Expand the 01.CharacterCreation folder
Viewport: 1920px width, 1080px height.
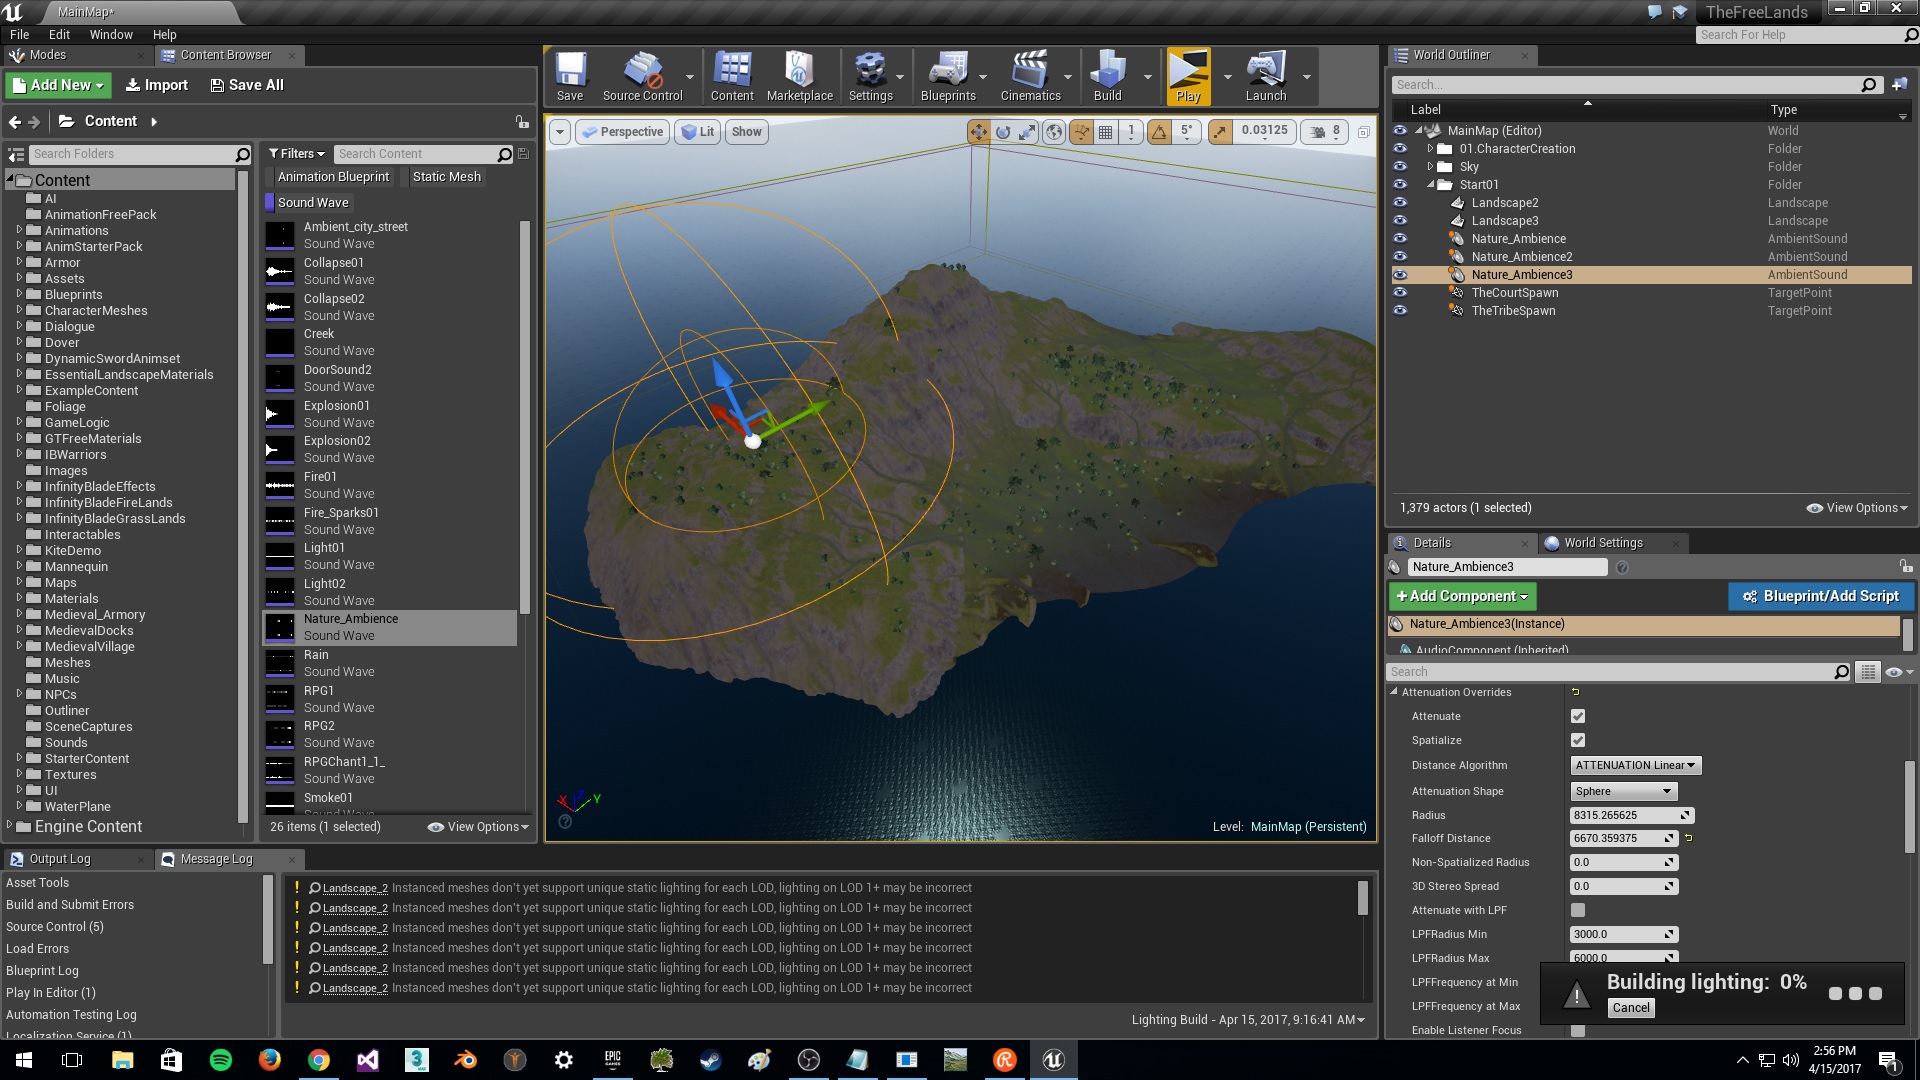pos(1430,149)
